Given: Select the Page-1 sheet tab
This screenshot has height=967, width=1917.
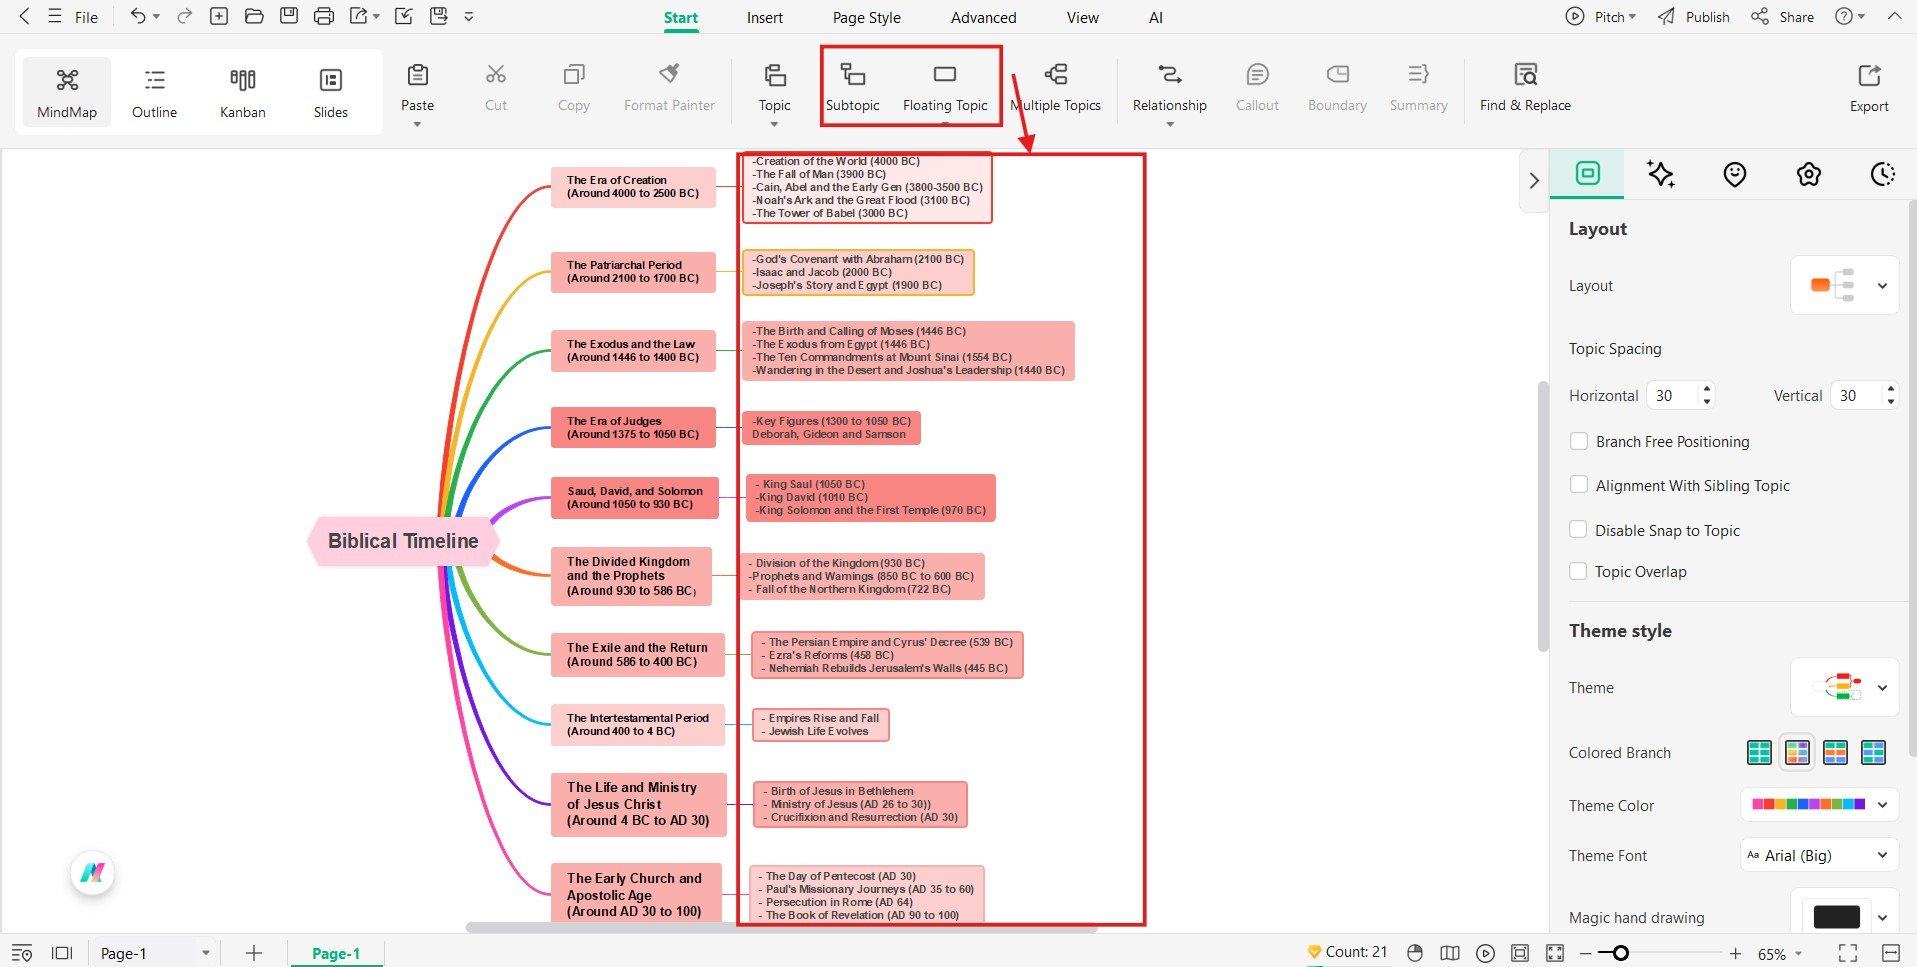Looking at the screenshot, I should [x=336, y=953].
